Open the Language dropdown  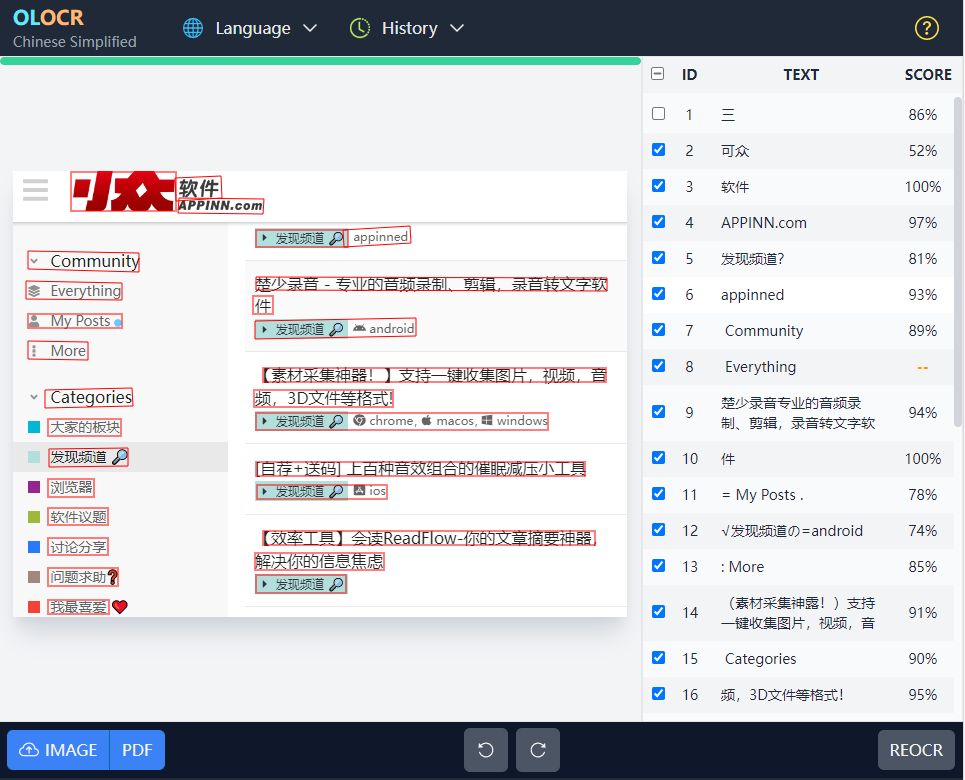[265, 28]
